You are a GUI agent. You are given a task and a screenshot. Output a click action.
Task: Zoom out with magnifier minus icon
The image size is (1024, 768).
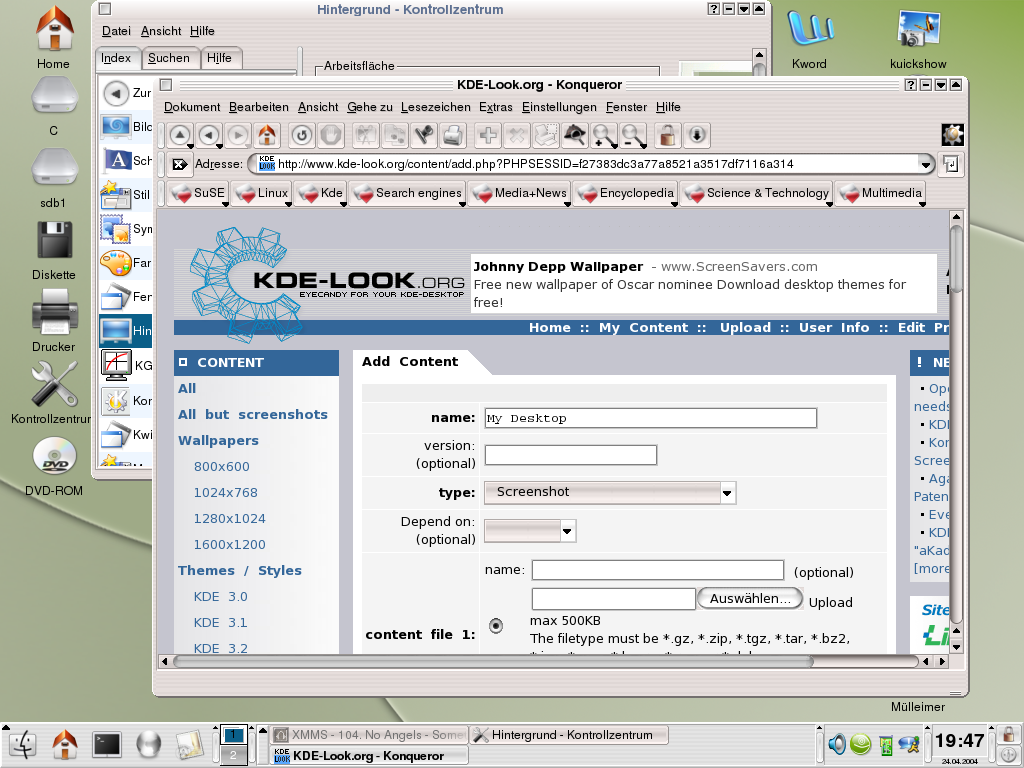pyautogui.click(x=633, y=135)
